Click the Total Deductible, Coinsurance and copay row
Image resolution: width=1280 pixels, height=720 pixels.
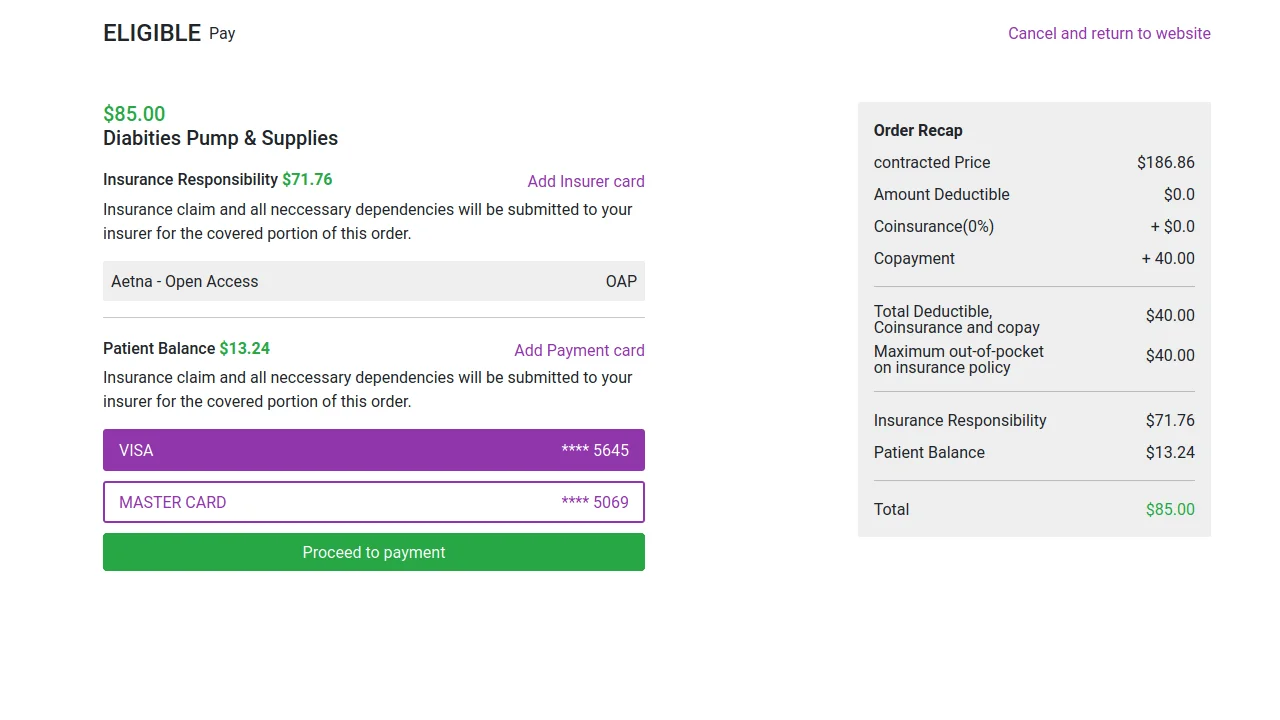click(x=956, y=319)
